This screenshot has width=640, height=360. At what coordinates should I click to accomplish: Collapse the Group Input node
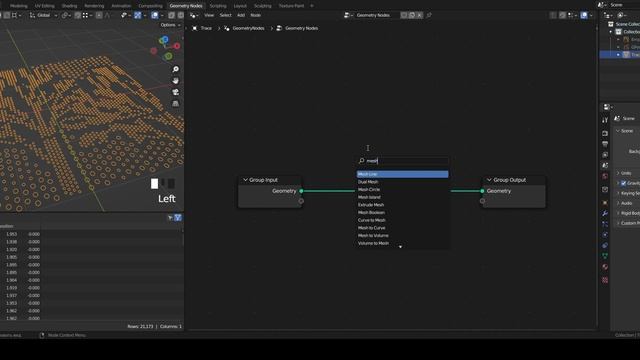pyautogui.click(x=245, y=180)
